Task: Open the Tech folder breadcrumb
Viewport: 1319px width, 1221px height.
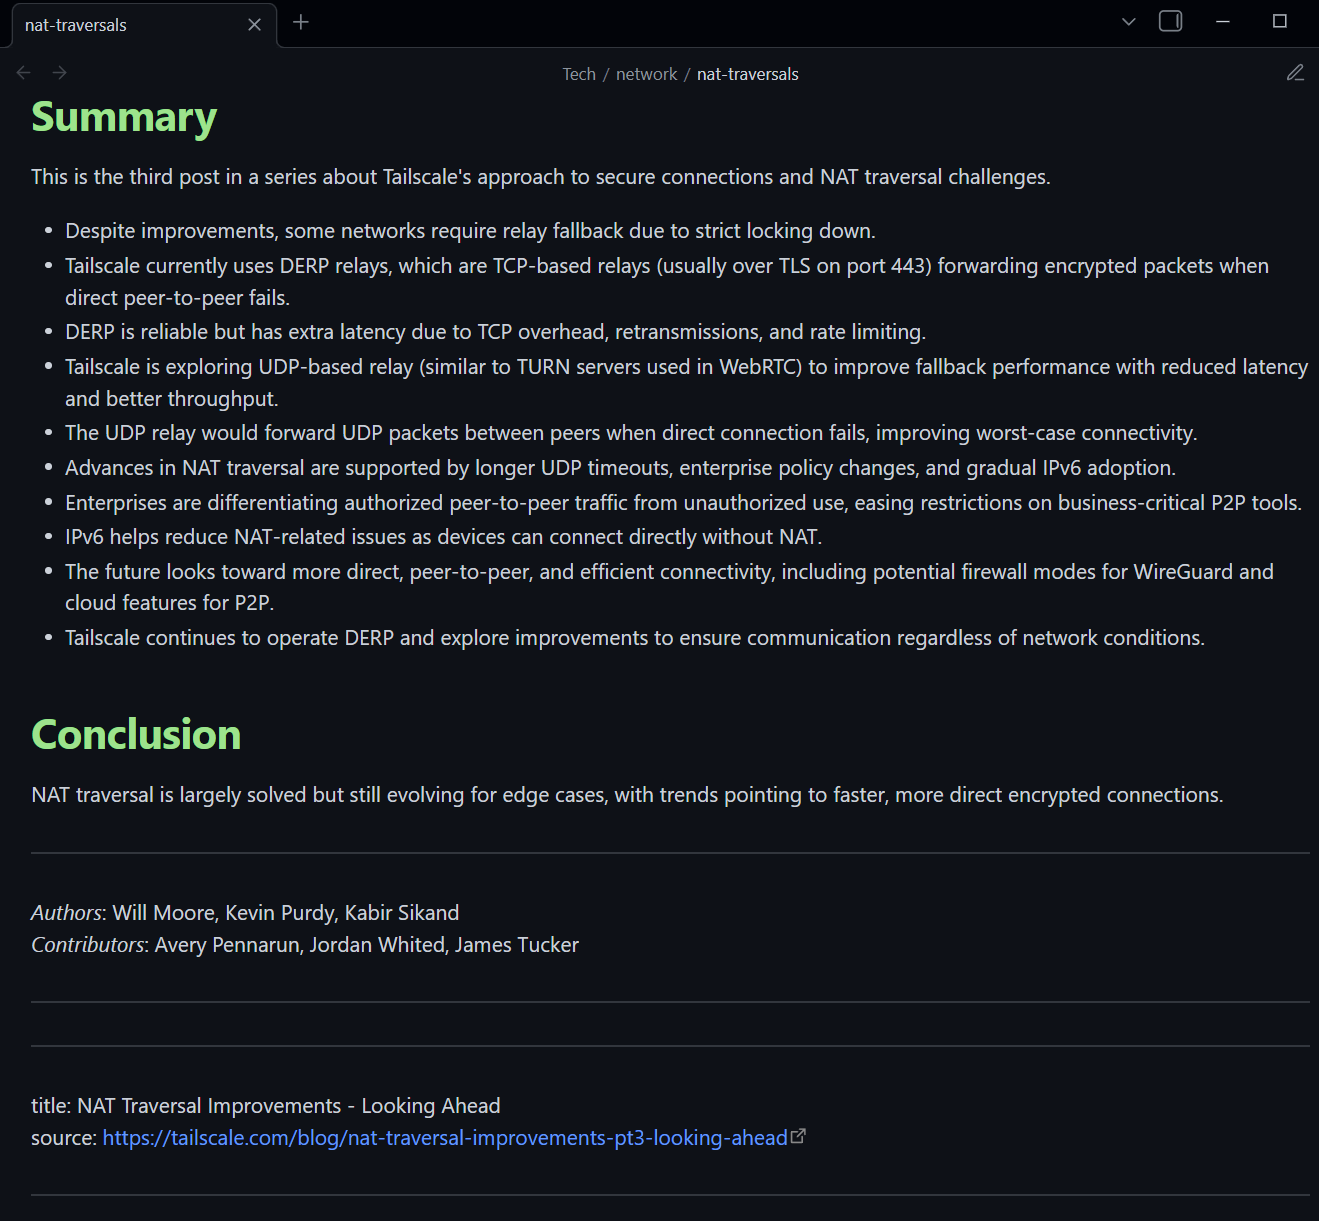Action: (x=578, y=74)
